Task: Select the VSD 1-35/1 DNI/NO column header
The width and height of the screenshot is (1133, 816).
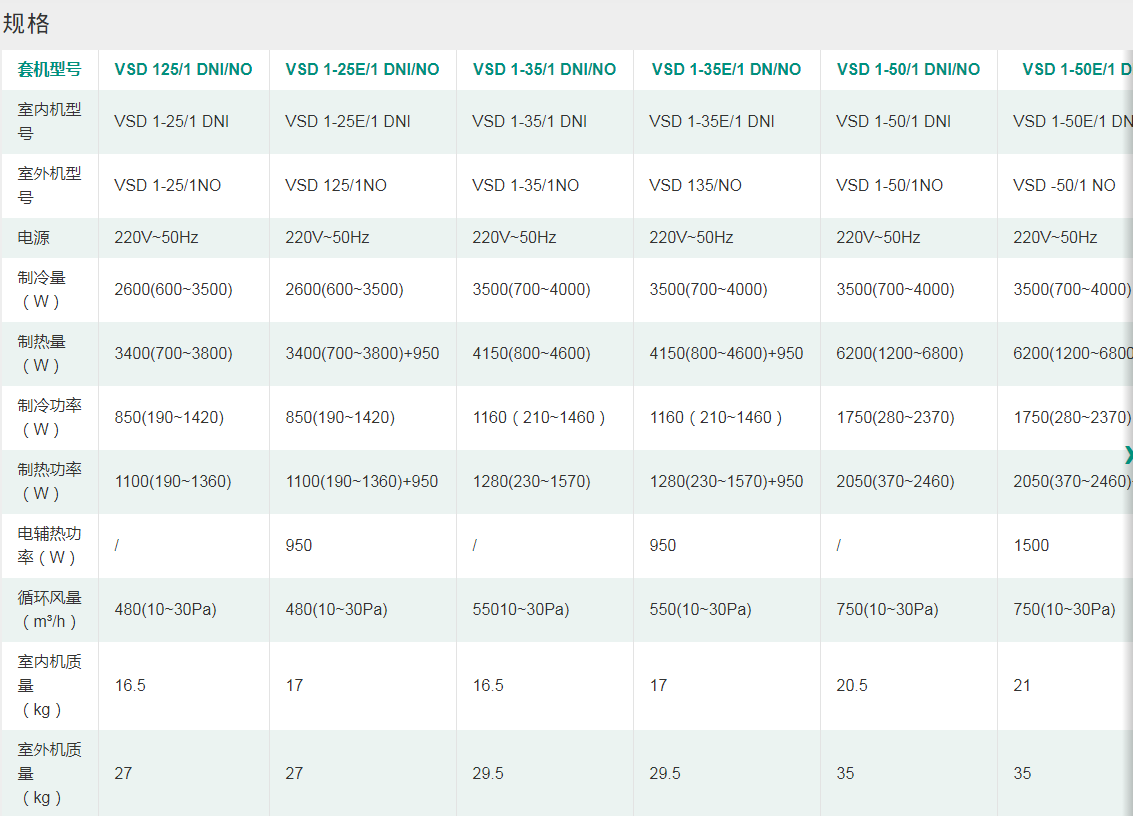Action: 544,69
